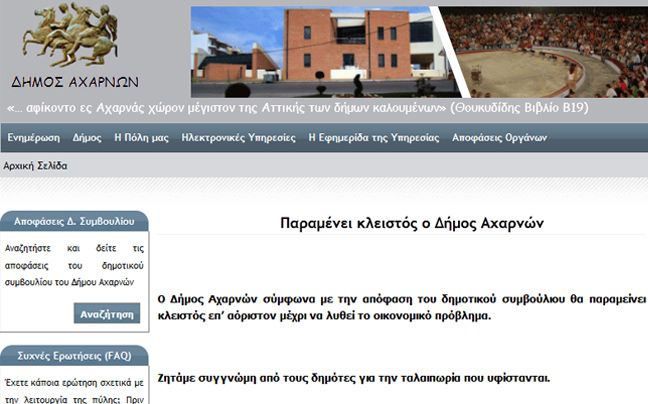This screenshot has height=404, width=648.
Task: Open the brick building banner photo
Action: click(318, 52)
